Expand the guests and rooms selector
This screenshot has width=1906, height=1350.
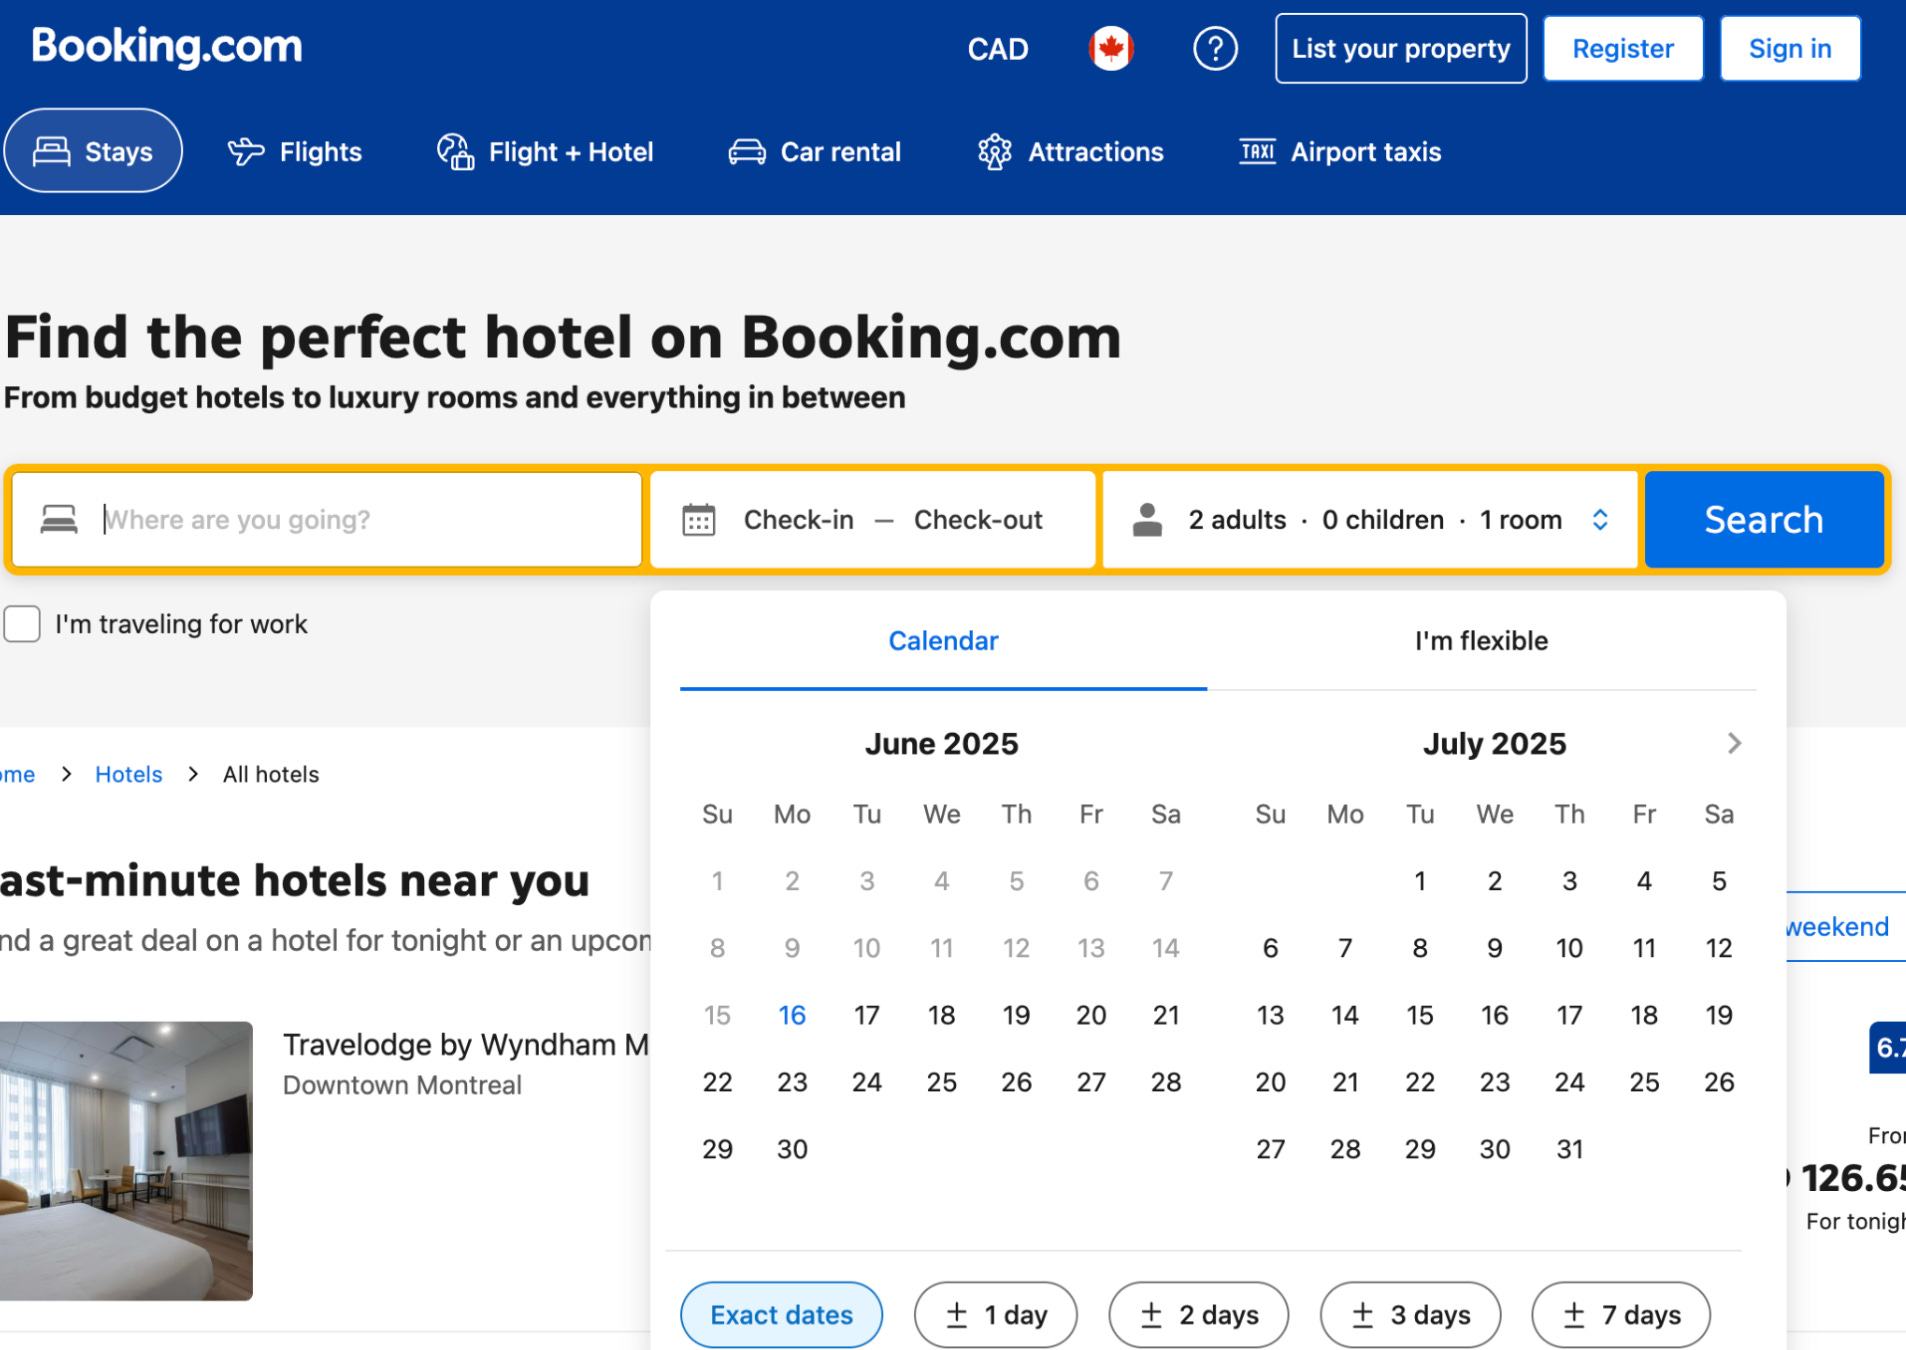(1370, 519)
